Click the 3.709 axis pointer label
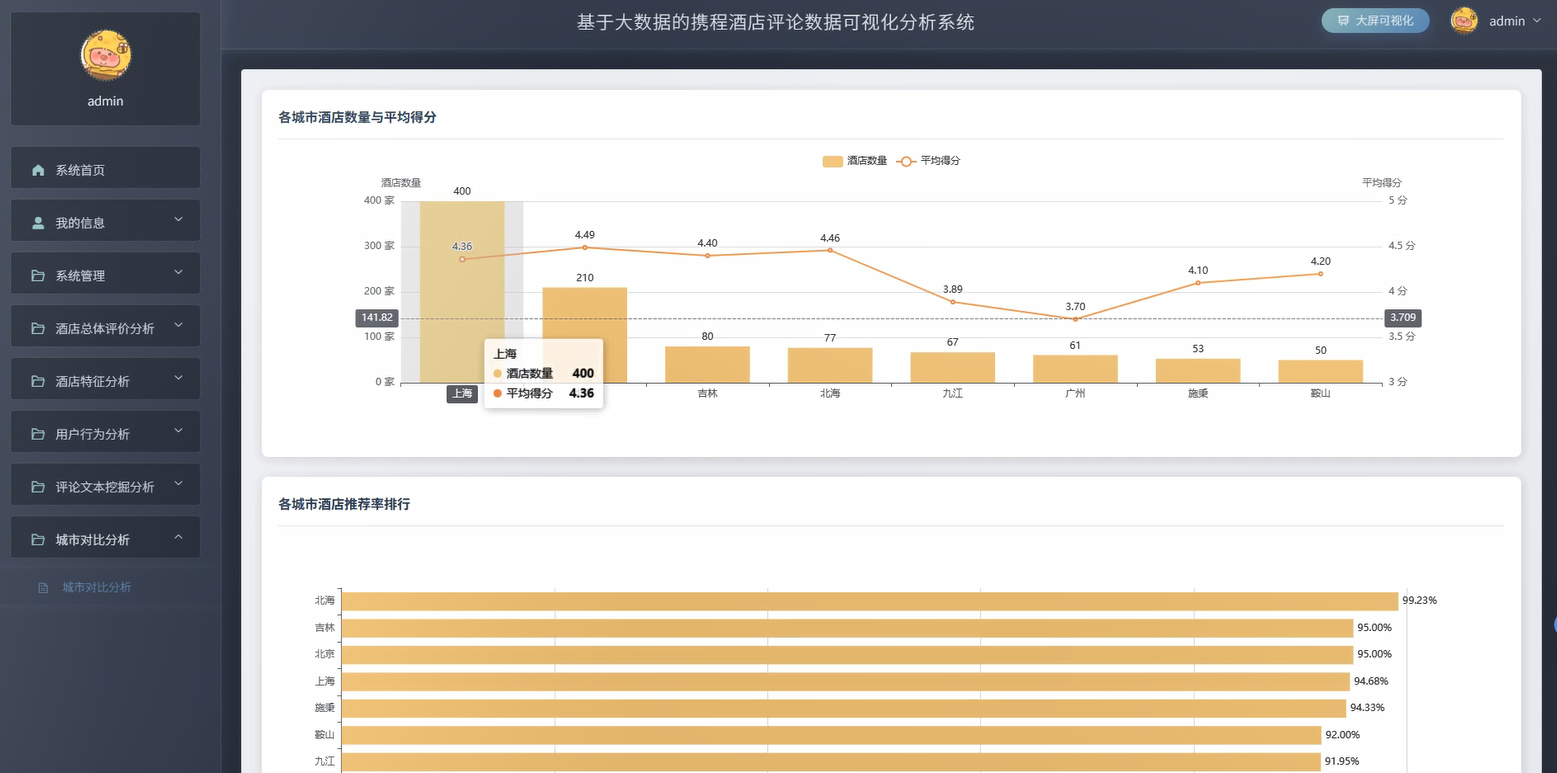 [1403, 318]
